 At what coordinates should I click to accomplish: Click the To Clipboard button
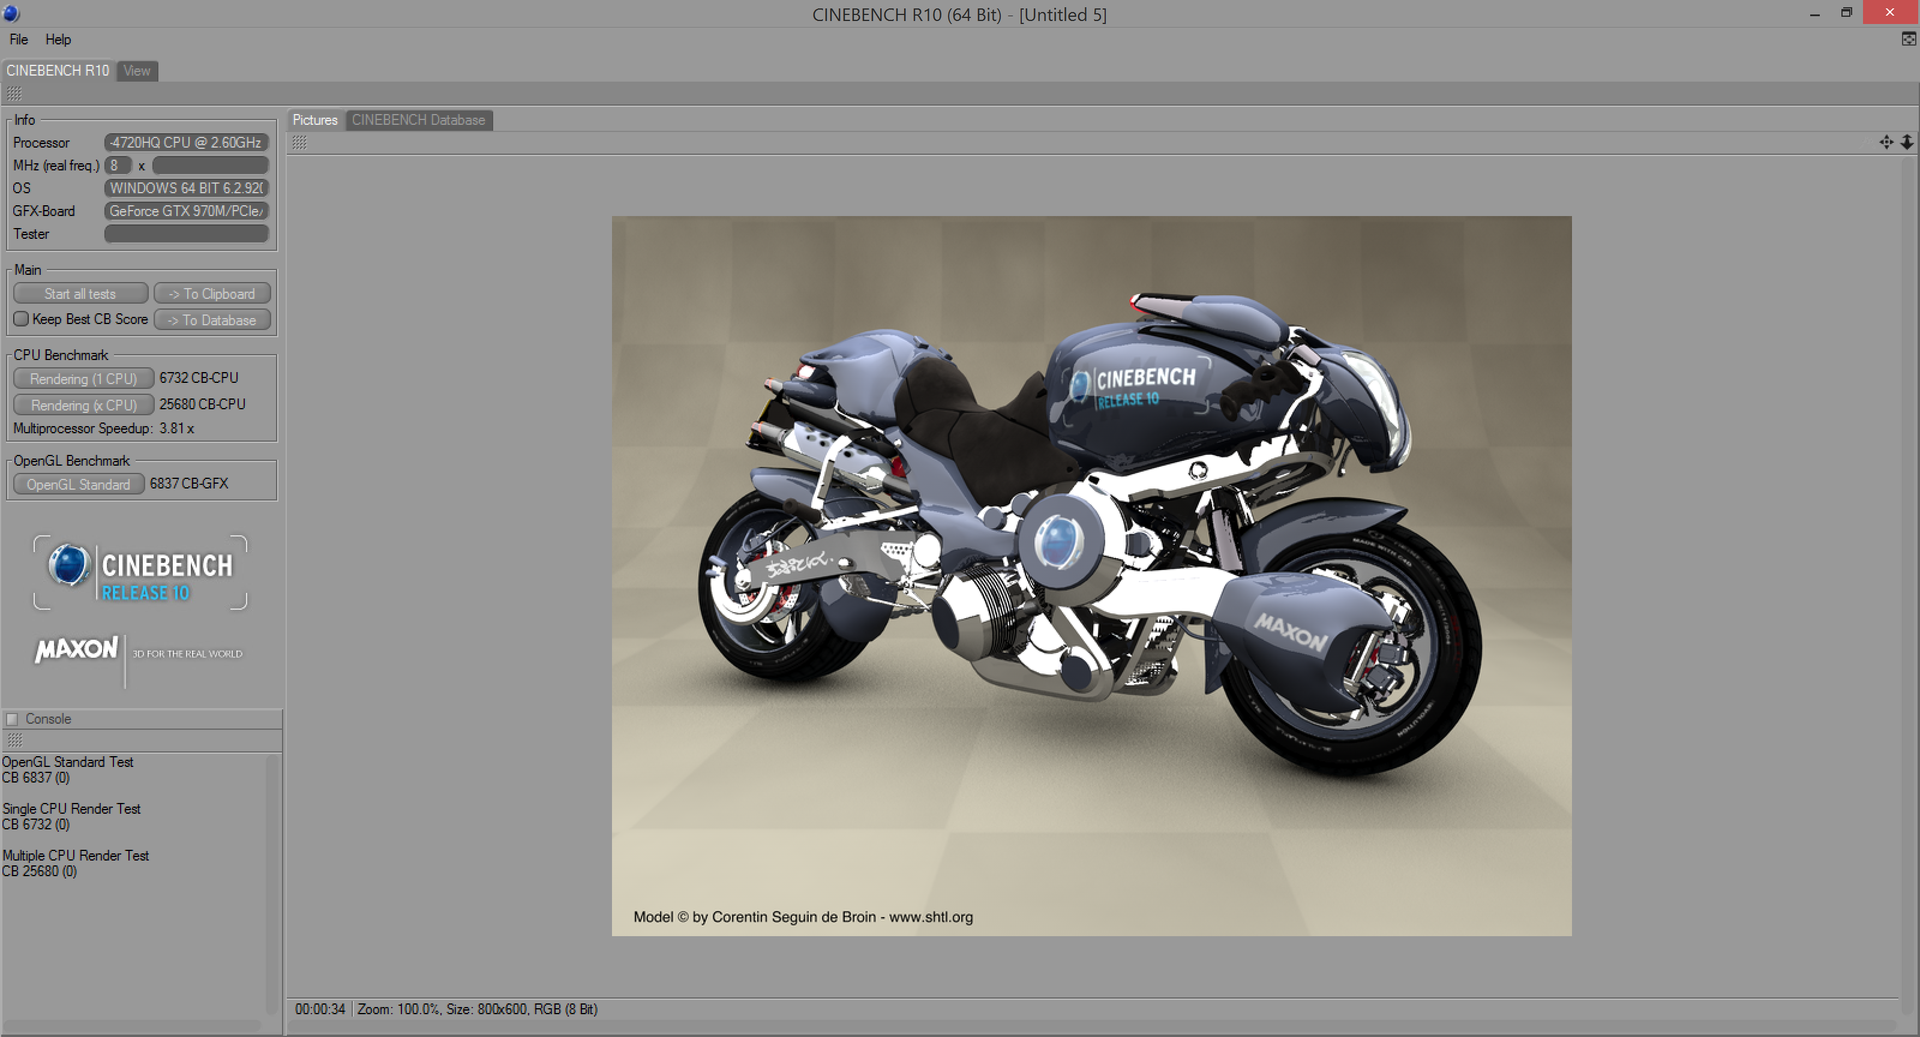point(212,294)
